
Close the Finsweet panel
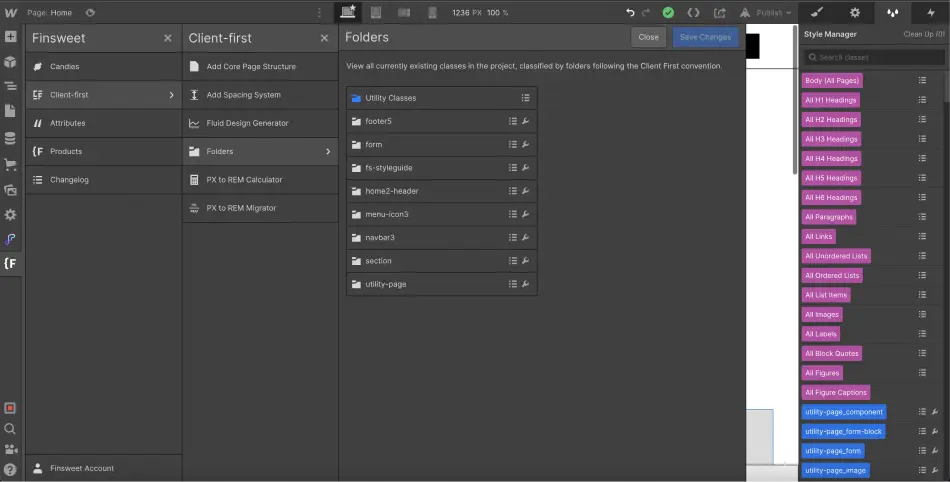(168, 38)
